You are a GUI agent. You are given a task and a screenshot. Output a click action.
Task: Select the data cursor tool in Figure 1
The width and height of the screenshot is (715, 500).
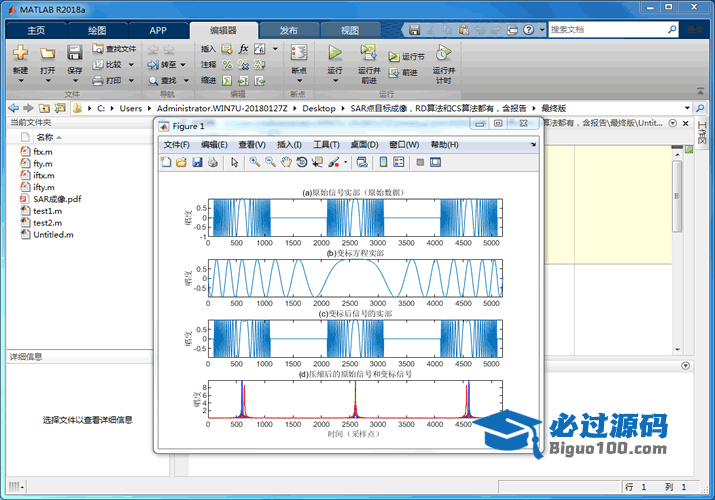click(x=317, y=162)
